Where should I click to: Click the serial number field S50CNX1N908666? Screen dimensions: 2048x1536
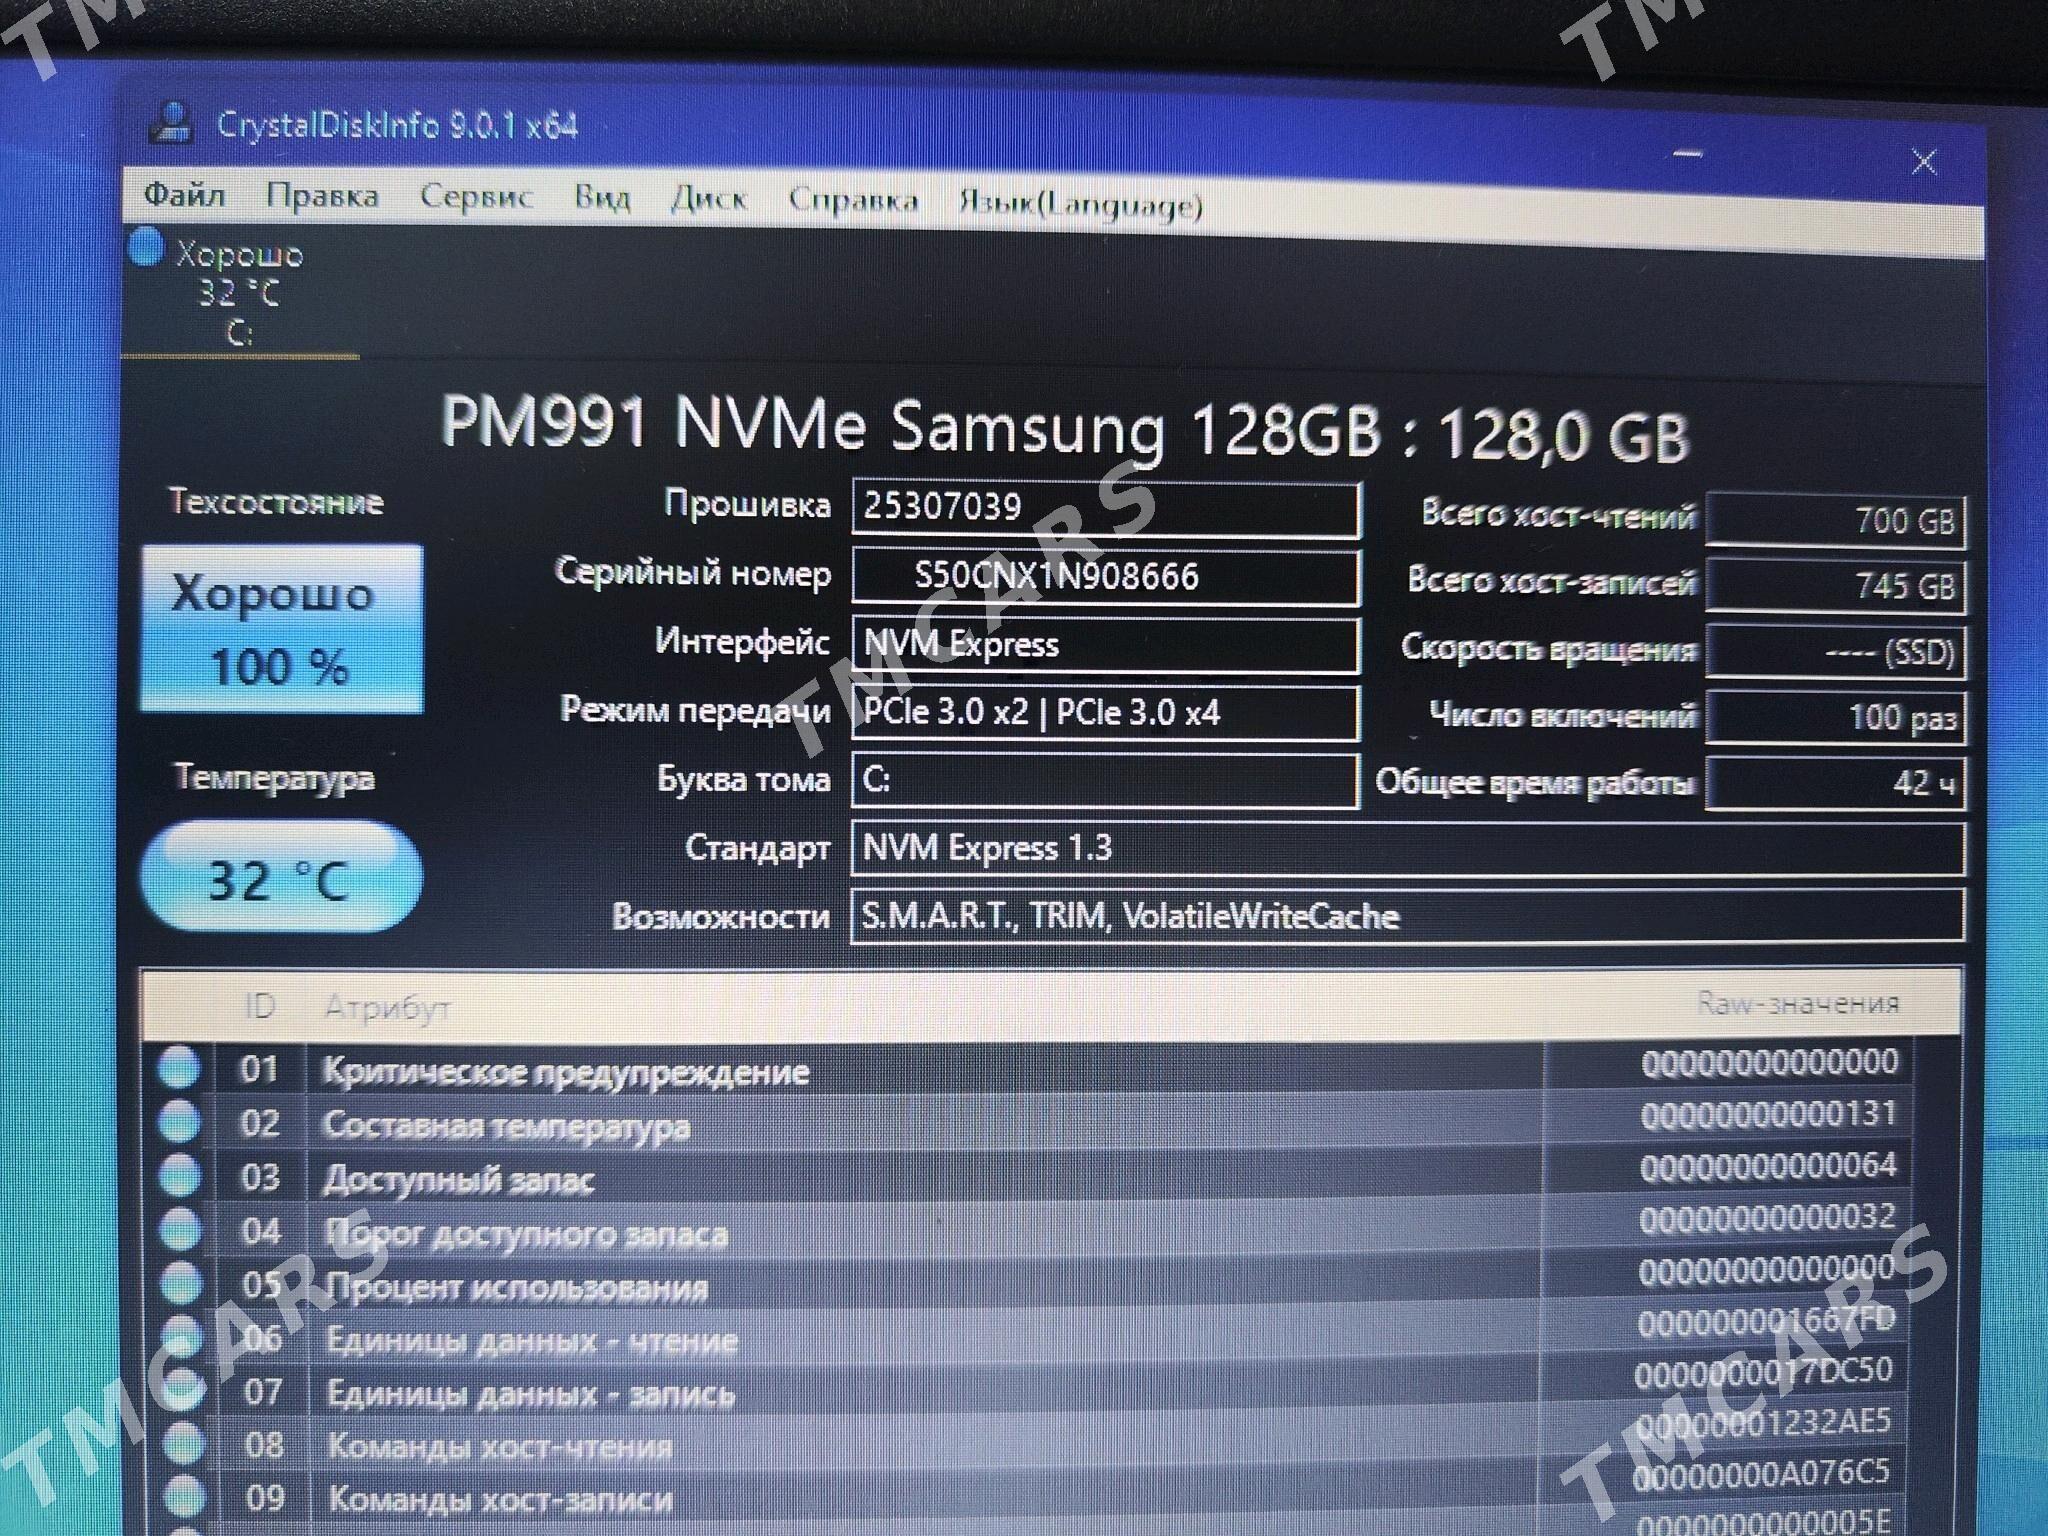(x=1105, y=577)
